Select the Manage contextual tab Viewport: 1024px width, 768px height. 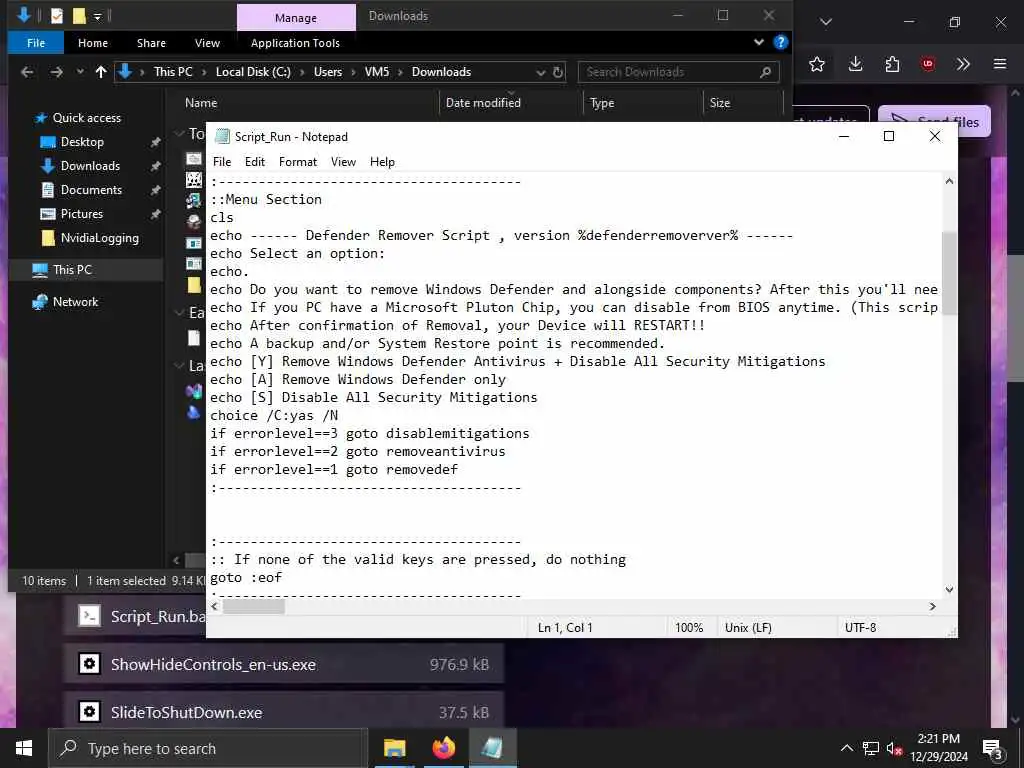296,18
